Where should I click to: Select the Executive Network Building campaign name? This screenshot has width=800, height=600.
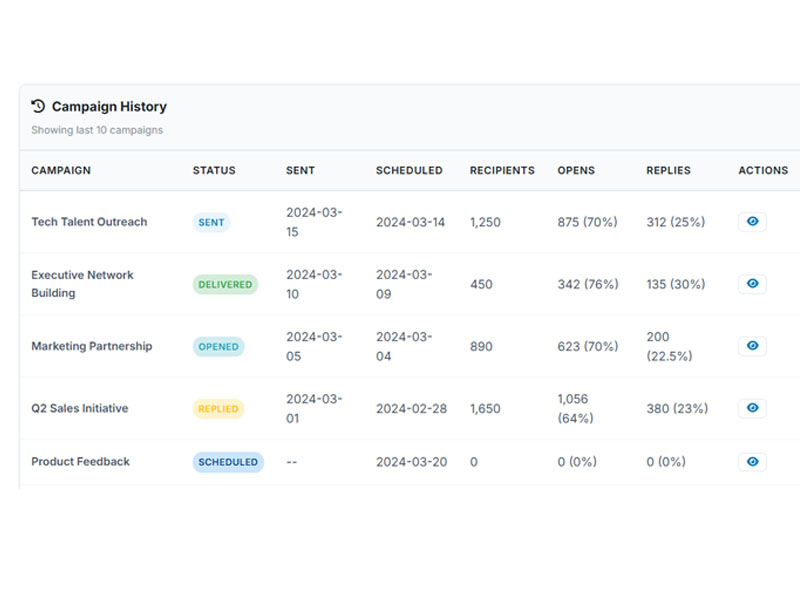point(82,284)
